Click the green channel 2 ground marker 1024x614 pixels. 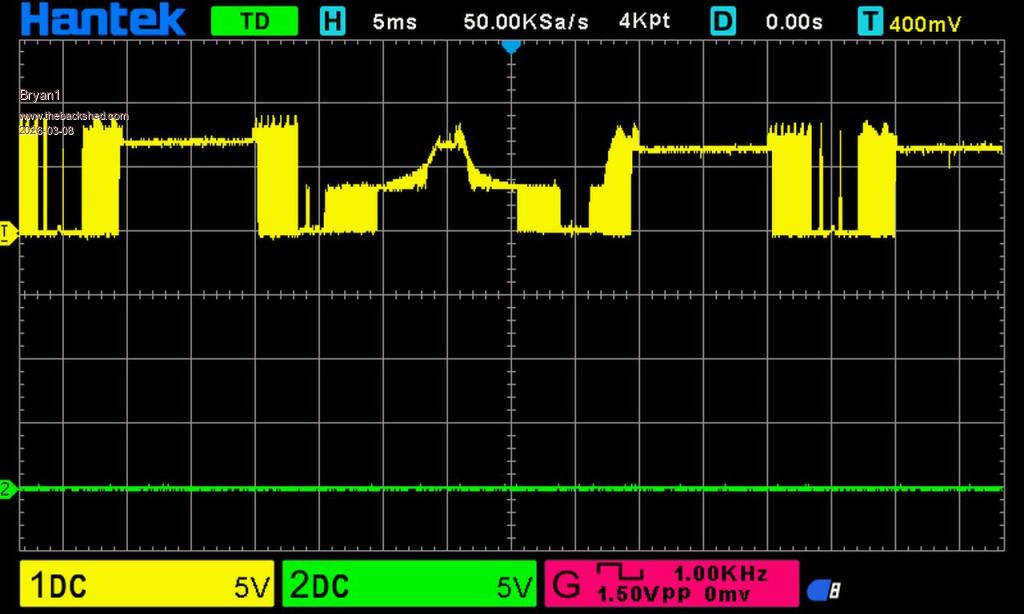tap(7, 489)
